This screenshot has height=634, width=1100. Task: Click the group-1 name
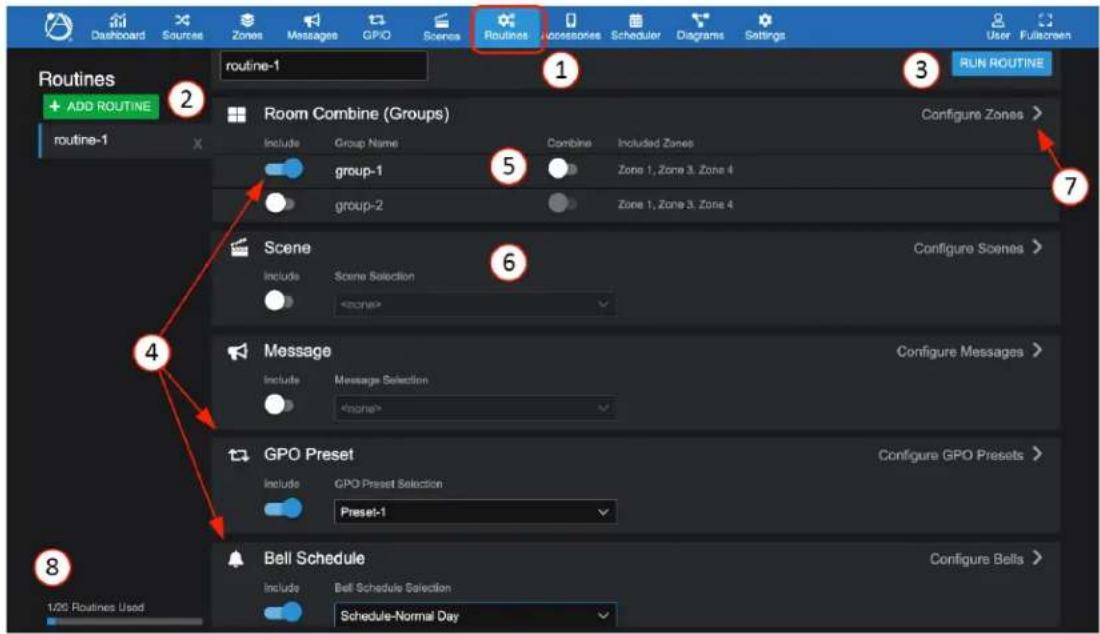pyautogui.click(x=358, y=170)
